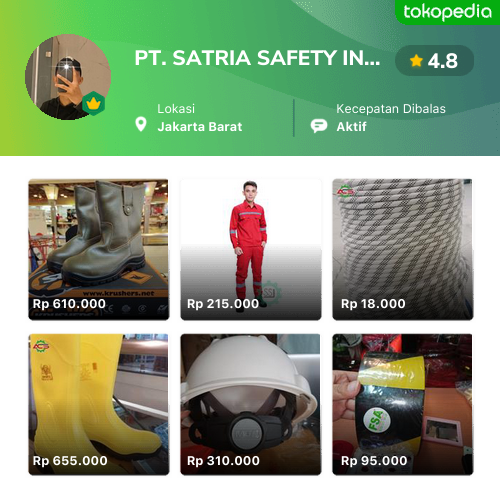
Task: Open the leather safety boots product
Action: [99, 250]
